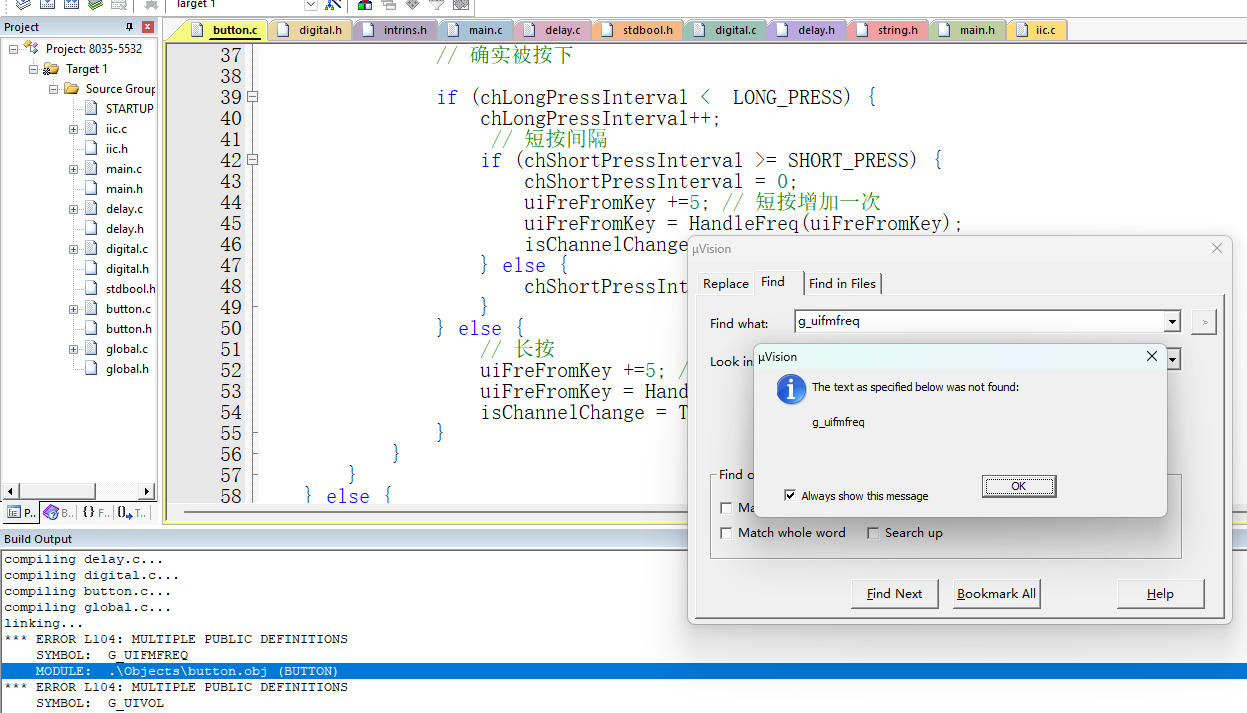Switch to the delay.c editor tab

553,30
